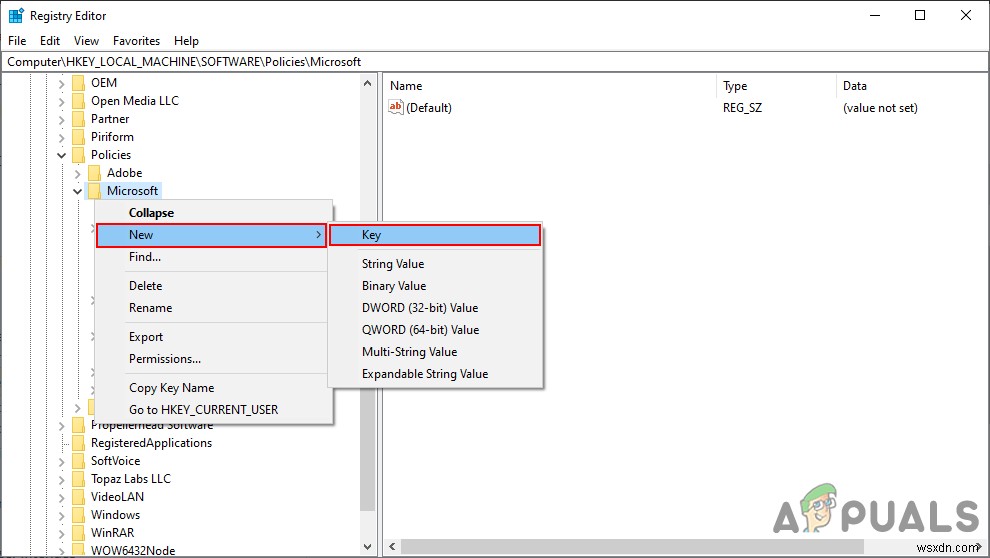Click the (Default) string value icon

tap(396, 107)
